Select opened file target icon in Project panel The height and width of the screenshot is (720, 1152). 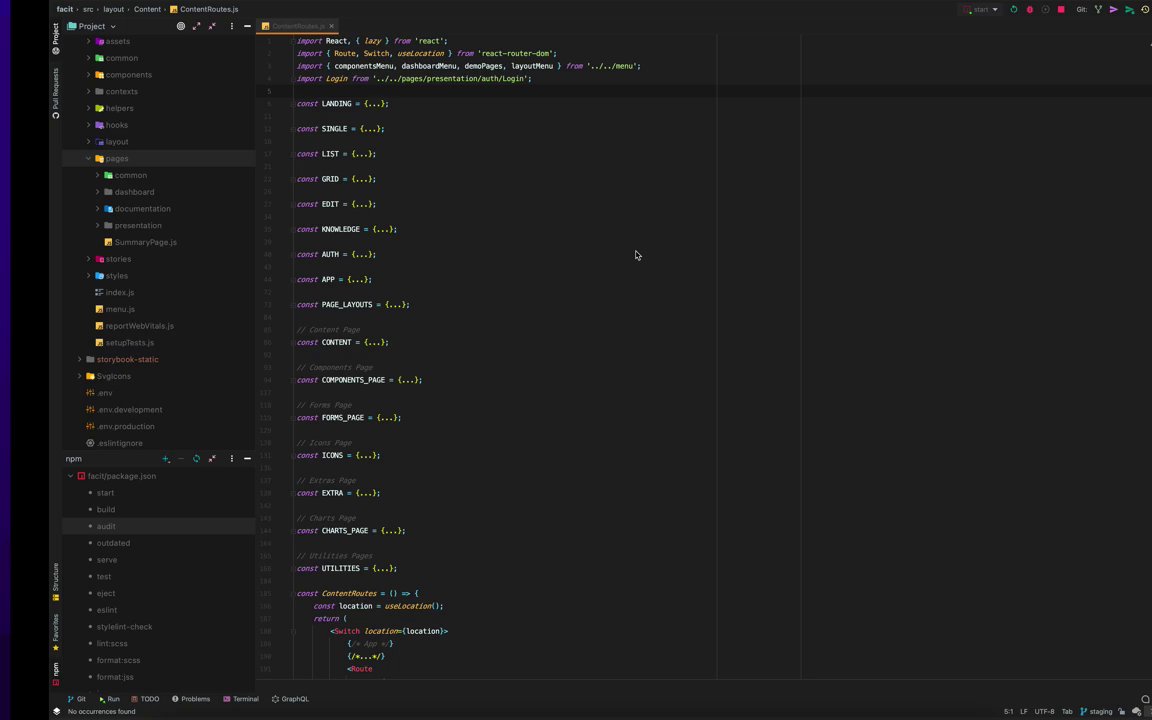click(x=181, y=26)
